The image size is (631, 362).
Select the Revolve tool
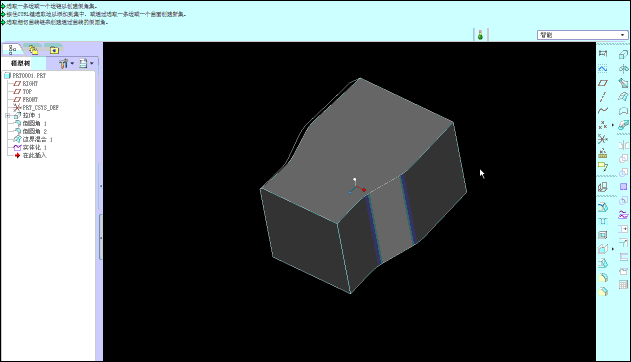click(623, 68)
